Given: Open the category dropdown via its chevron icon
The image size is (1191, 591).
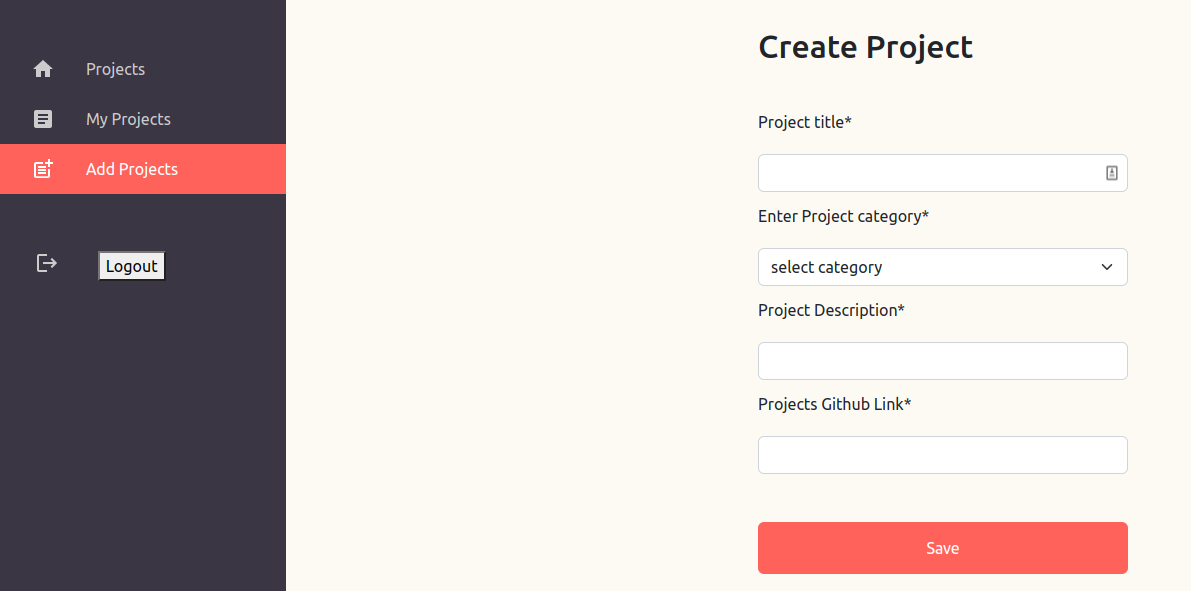Looking at the screenshot, I should click(1107, 267).
